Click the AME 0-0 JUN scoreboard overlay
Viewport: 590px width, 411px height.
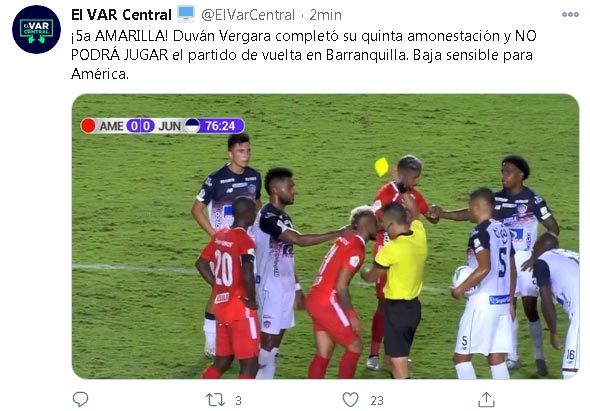click(x=163, y=126)
